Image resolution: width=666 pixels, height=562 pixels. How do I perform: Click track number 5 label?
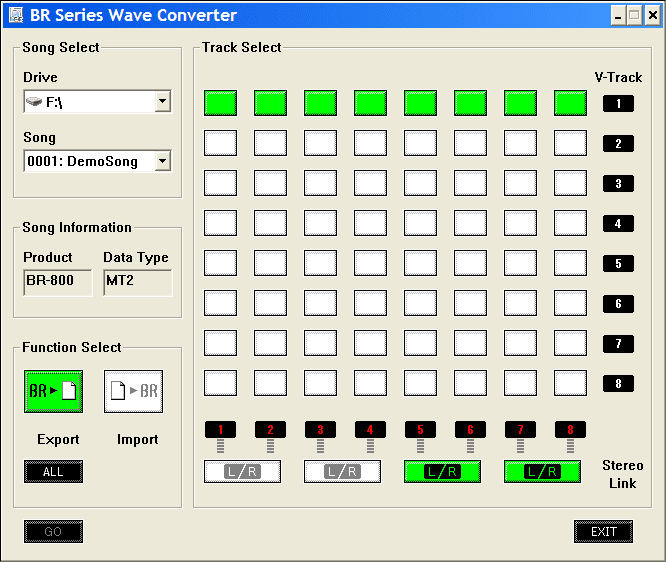point(420,429)
